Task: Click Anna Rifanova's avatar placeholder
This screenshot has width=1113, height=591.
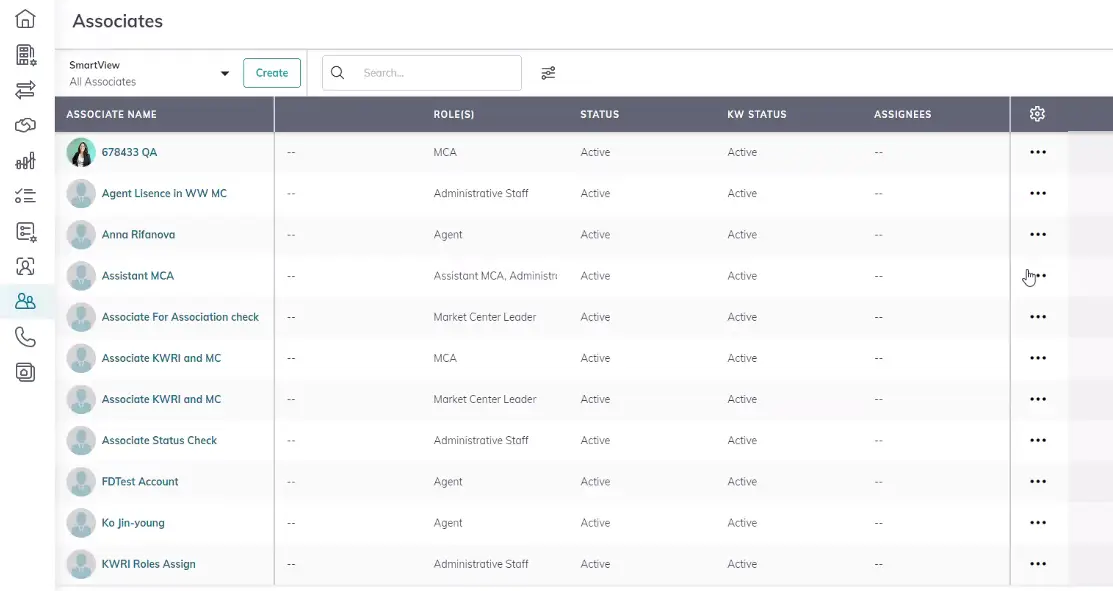Action: click(81, 234)
